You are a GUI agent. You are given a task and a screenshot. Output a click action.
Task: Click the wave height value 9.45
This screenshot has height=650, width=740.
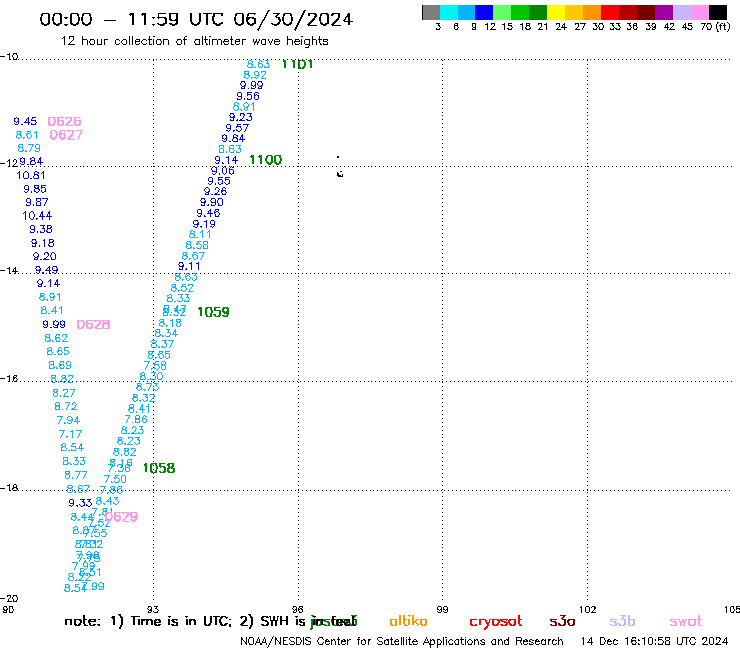point(25,121)
